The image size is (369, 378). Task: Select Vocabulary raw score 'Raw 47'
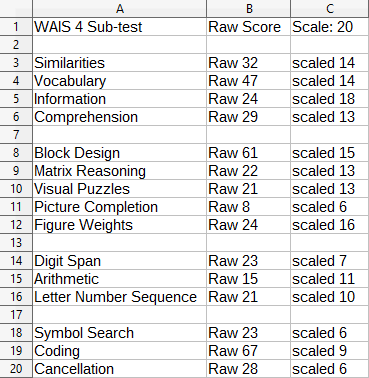(248, 81)
